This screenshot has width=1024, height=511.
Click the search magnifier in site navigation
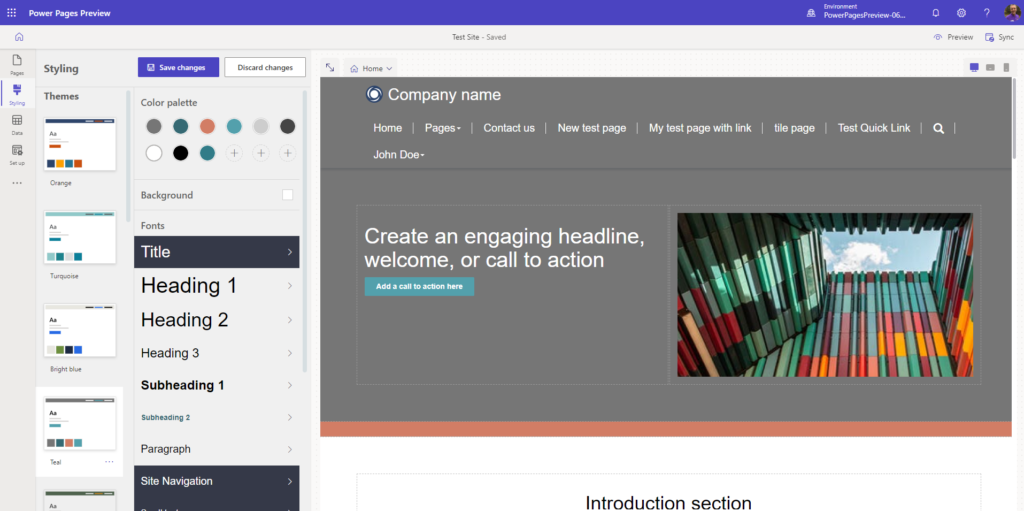click(938, 128)
